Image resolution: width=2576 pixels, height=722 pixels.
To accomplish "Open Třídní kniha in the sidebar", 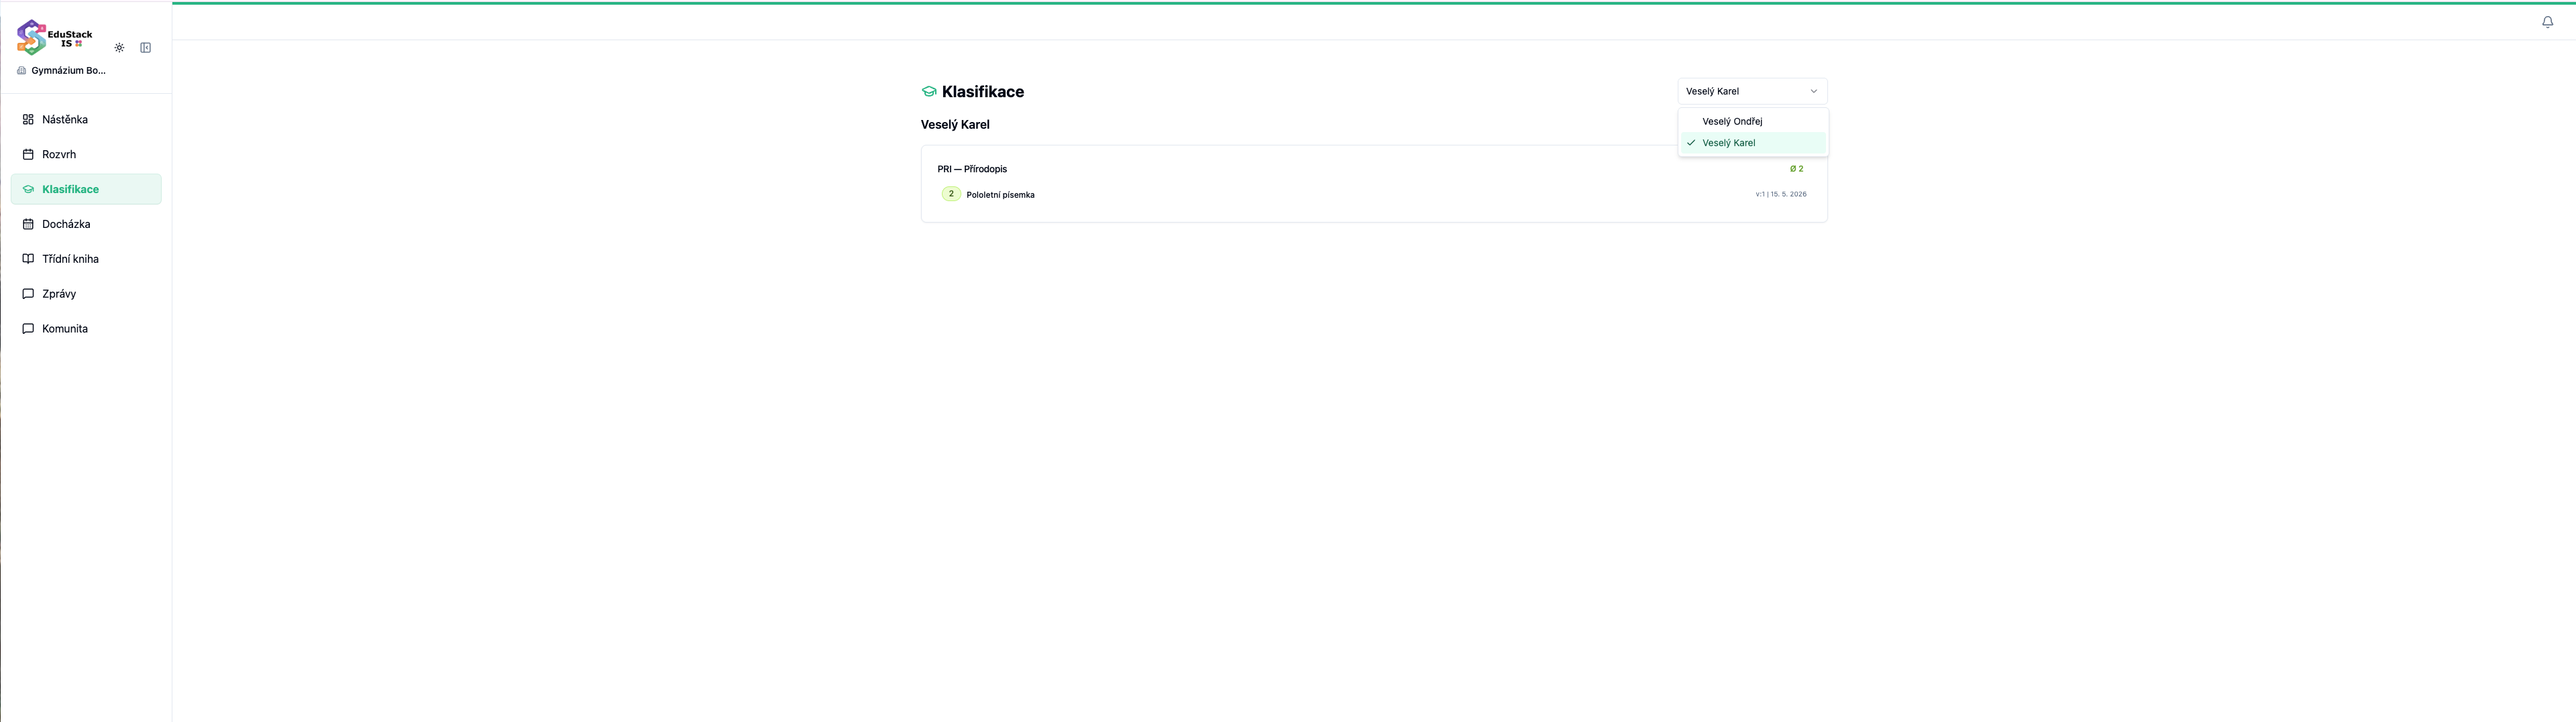I will (86, 259).
